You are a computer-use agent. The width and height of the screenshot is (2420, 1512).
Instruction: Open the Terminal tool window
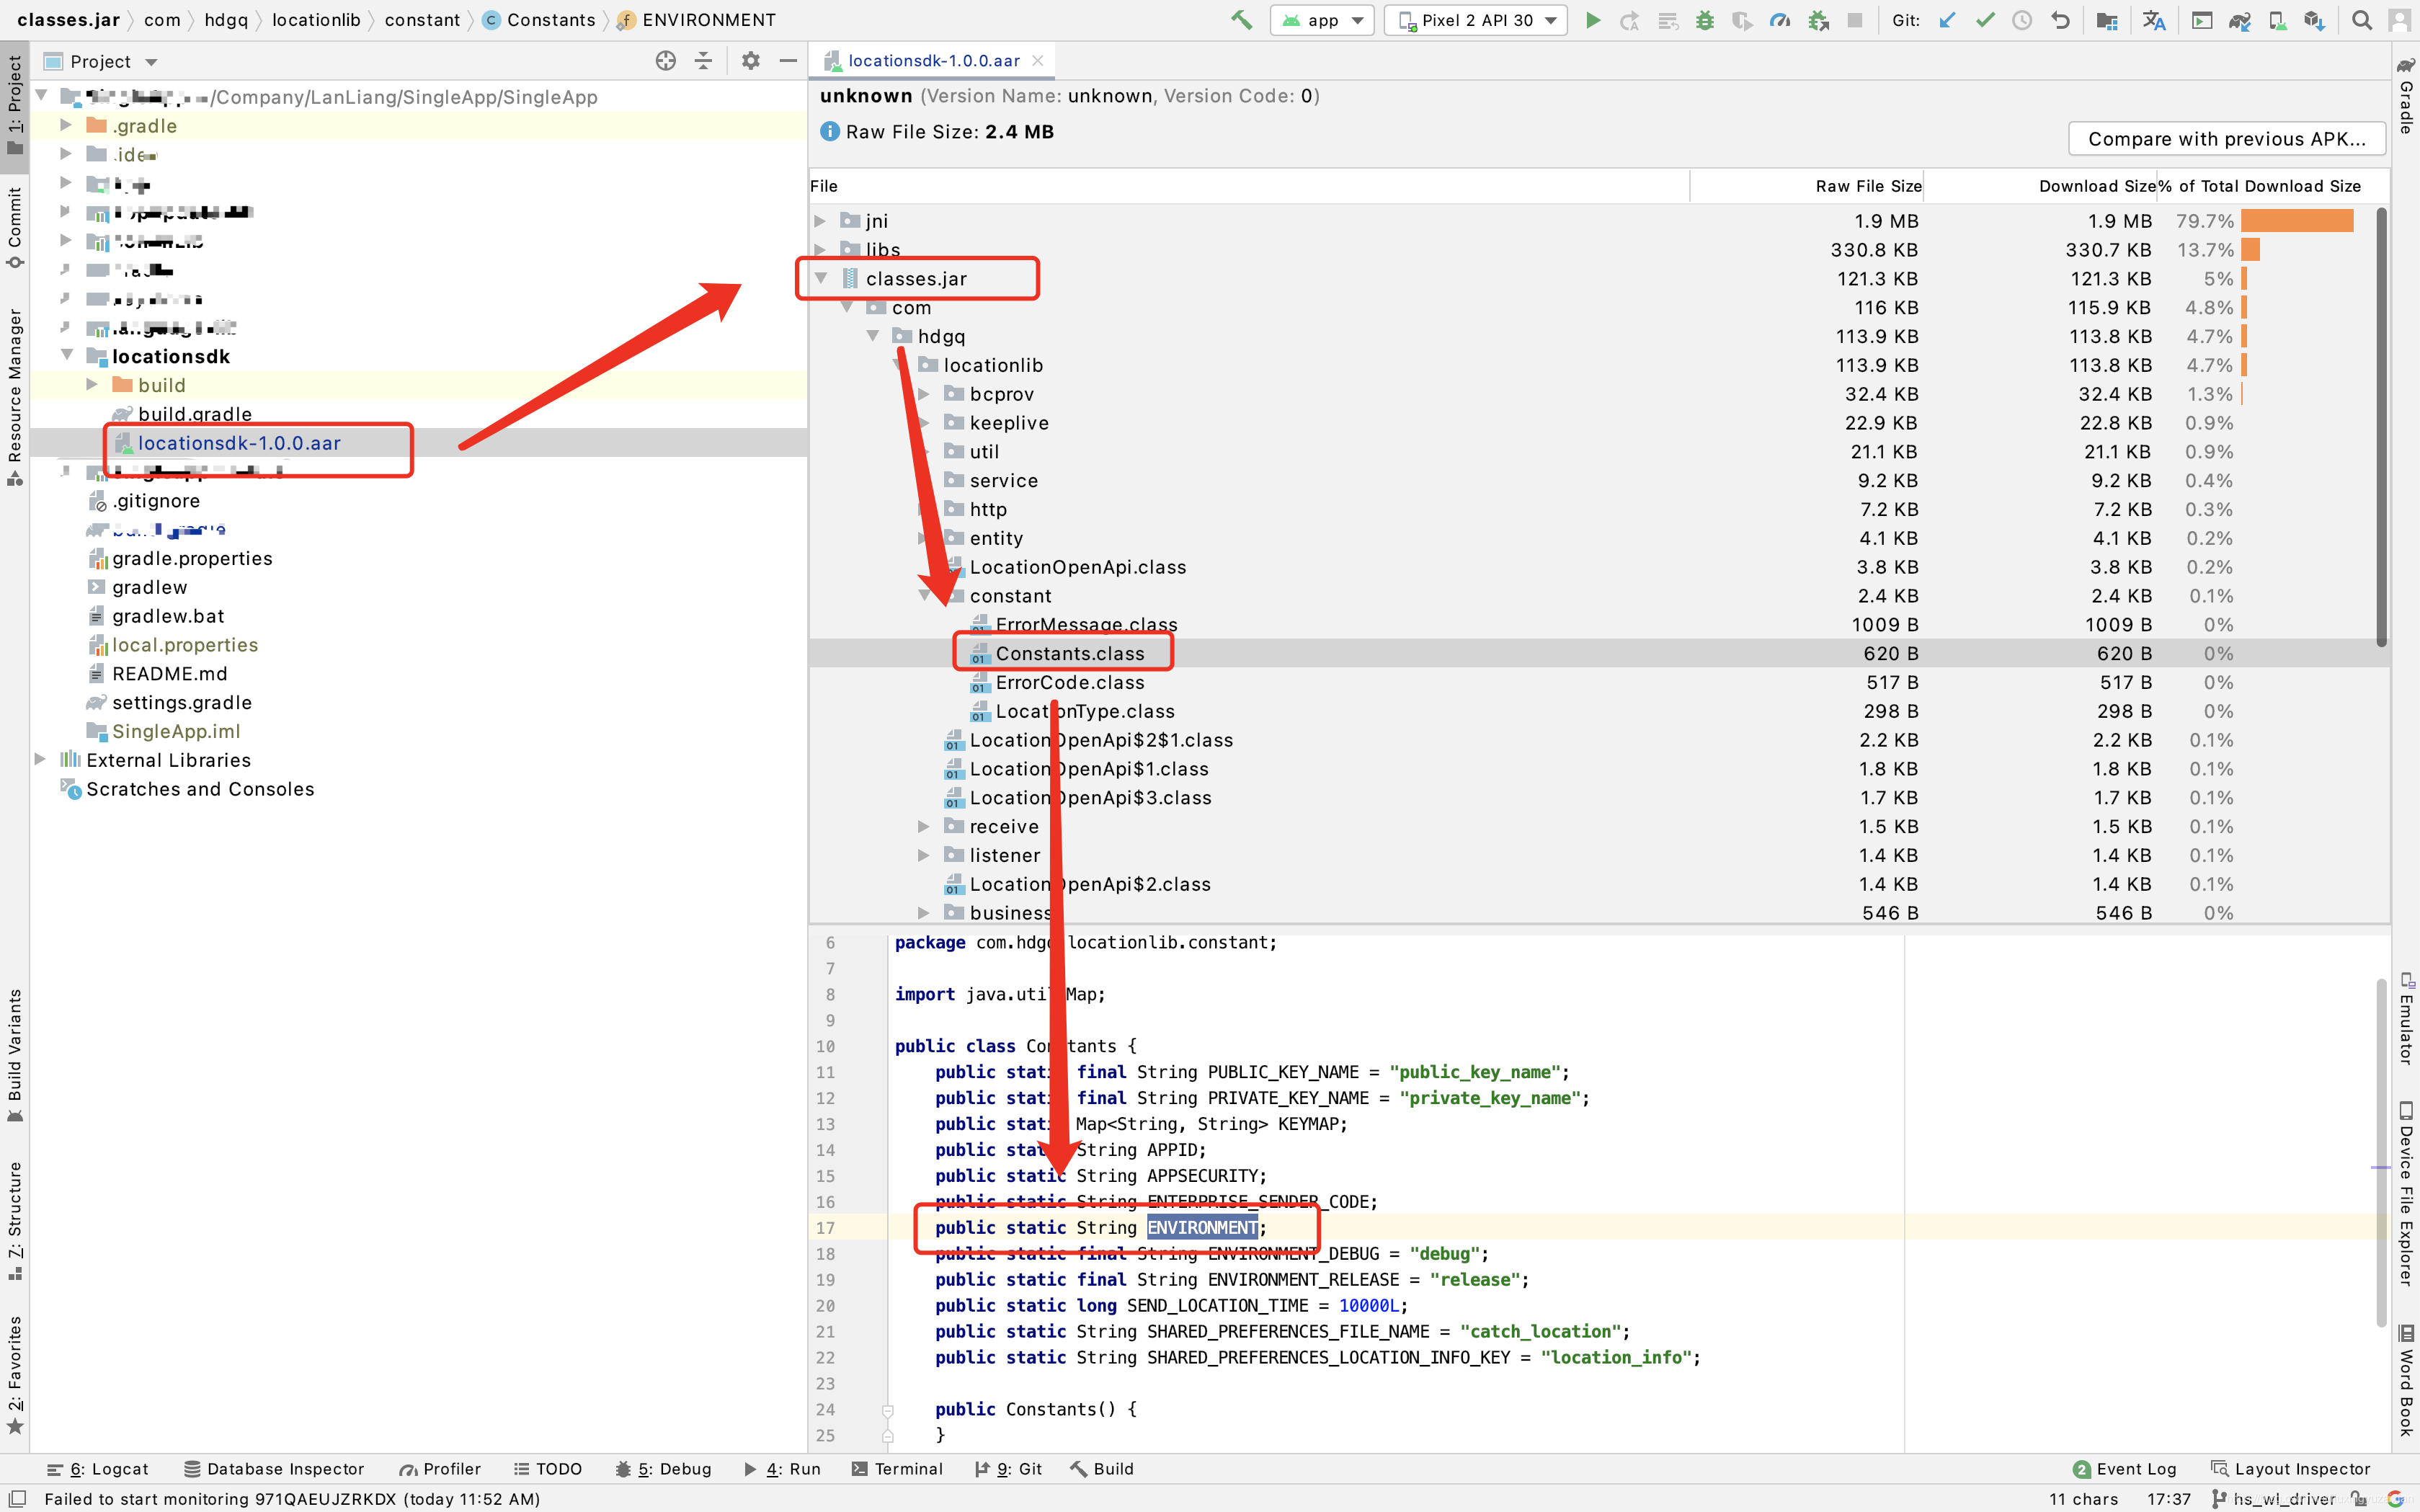(x=897, y=1468)
